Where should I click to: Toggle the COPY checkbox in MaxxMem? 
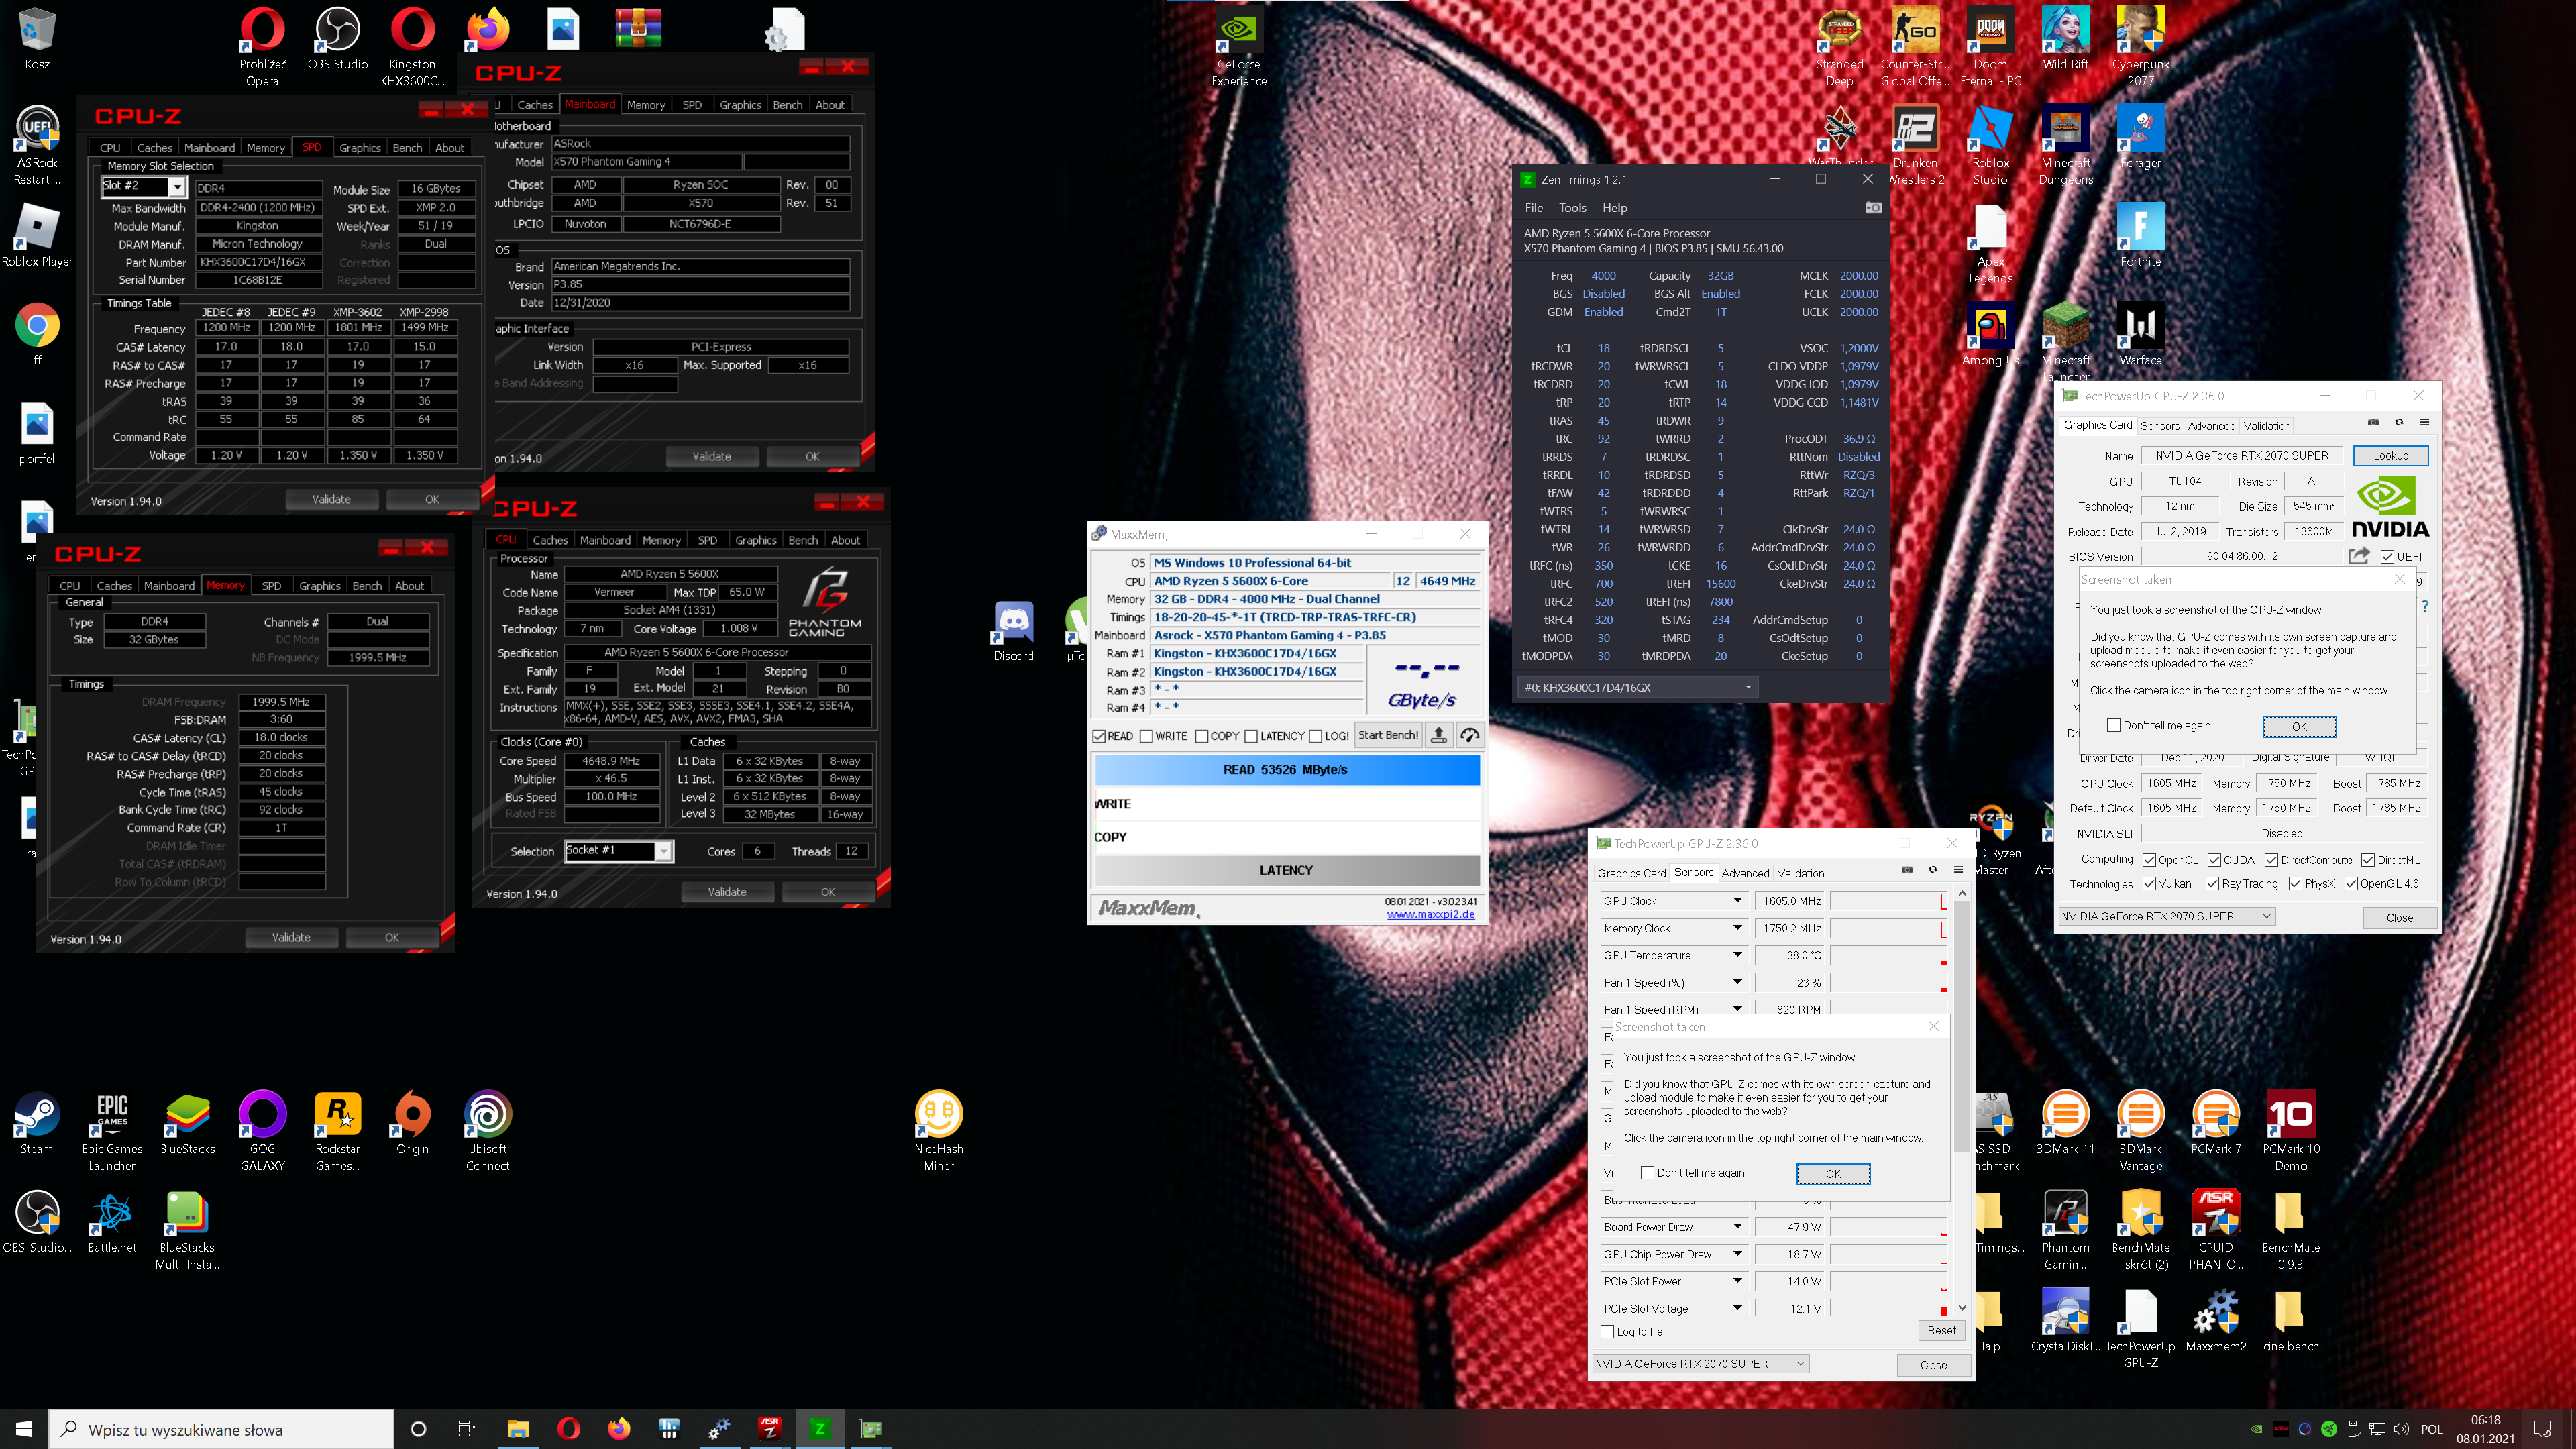[x=1202, y=736]
